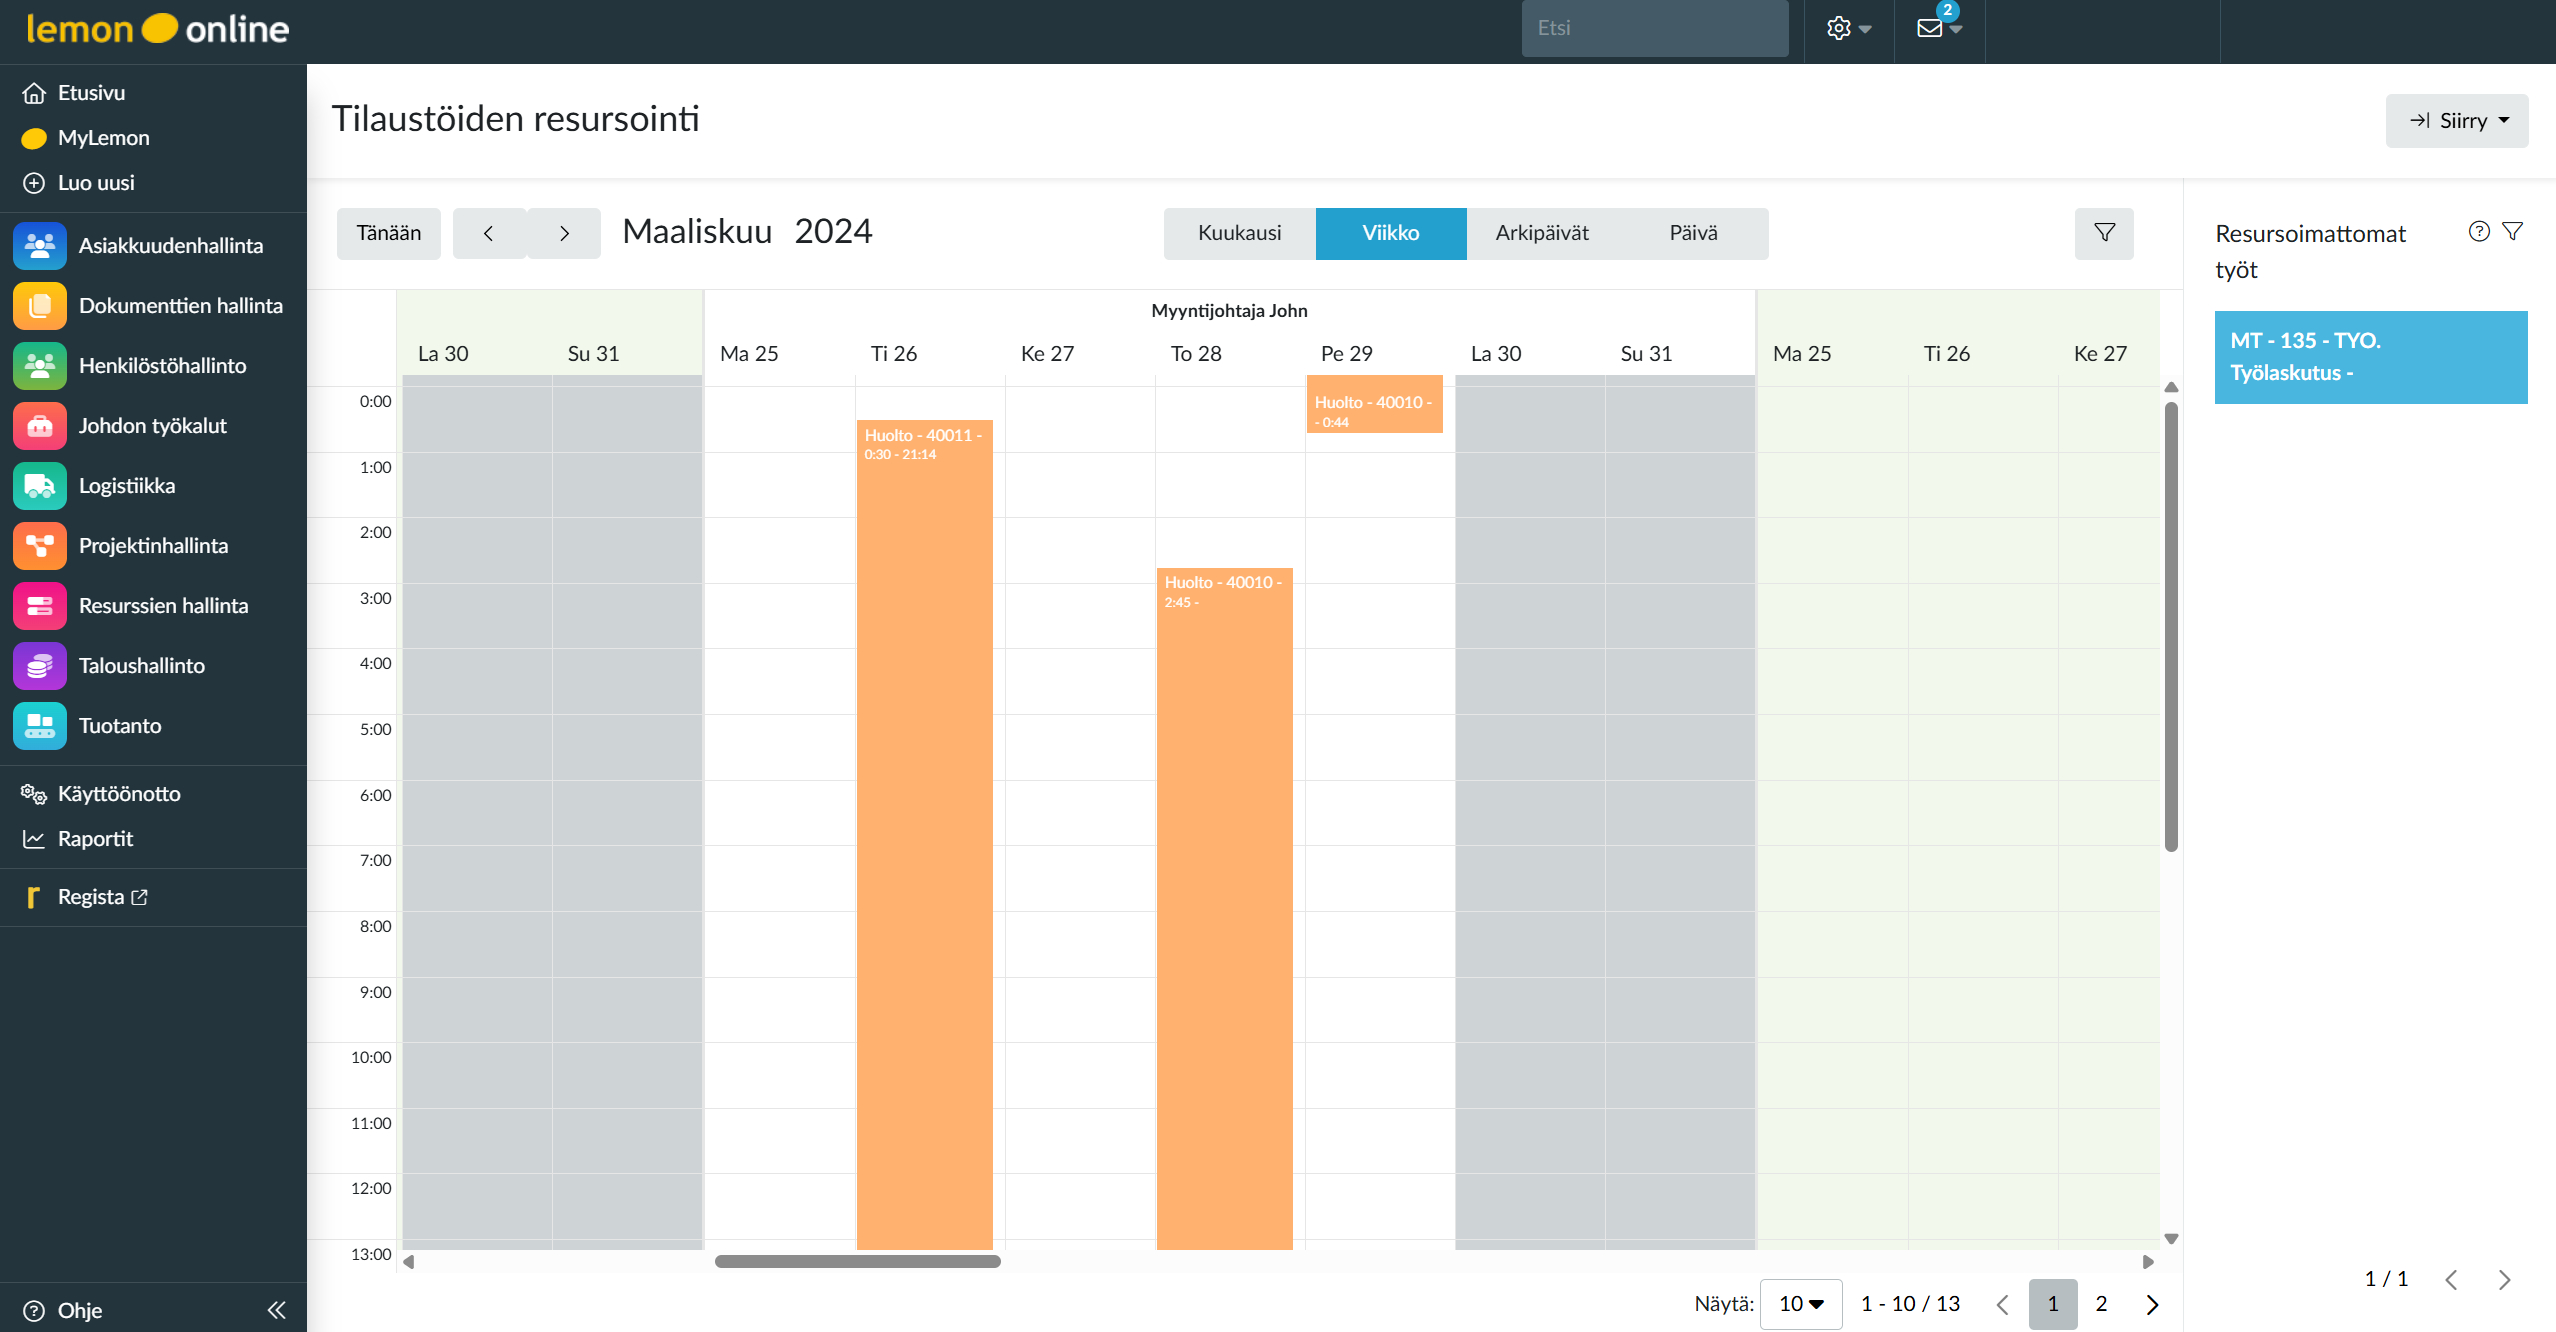
Task: Open the settings gear dropdown
Action: tap(1848, 28)
